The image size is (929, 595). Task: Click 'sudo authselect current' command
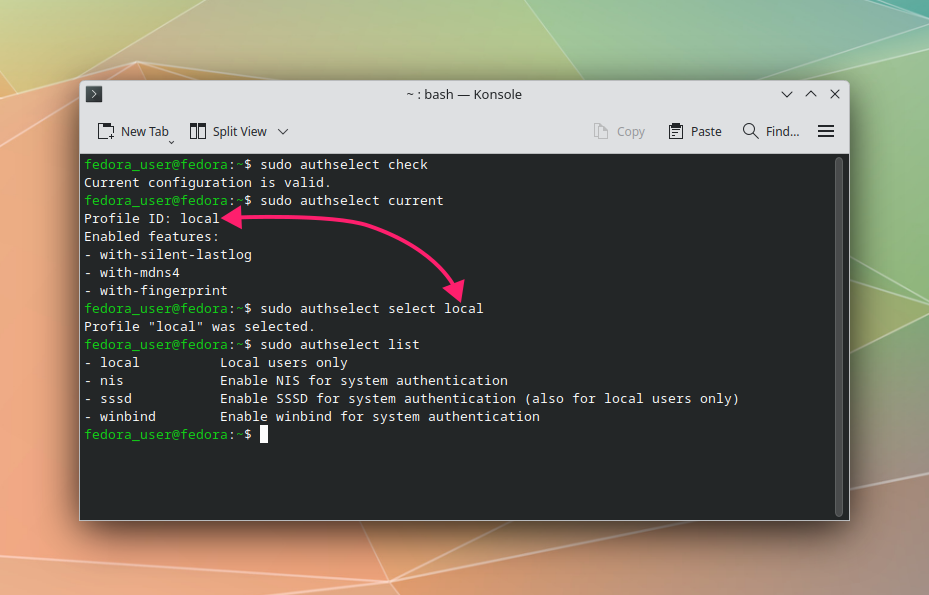[352, 200]
